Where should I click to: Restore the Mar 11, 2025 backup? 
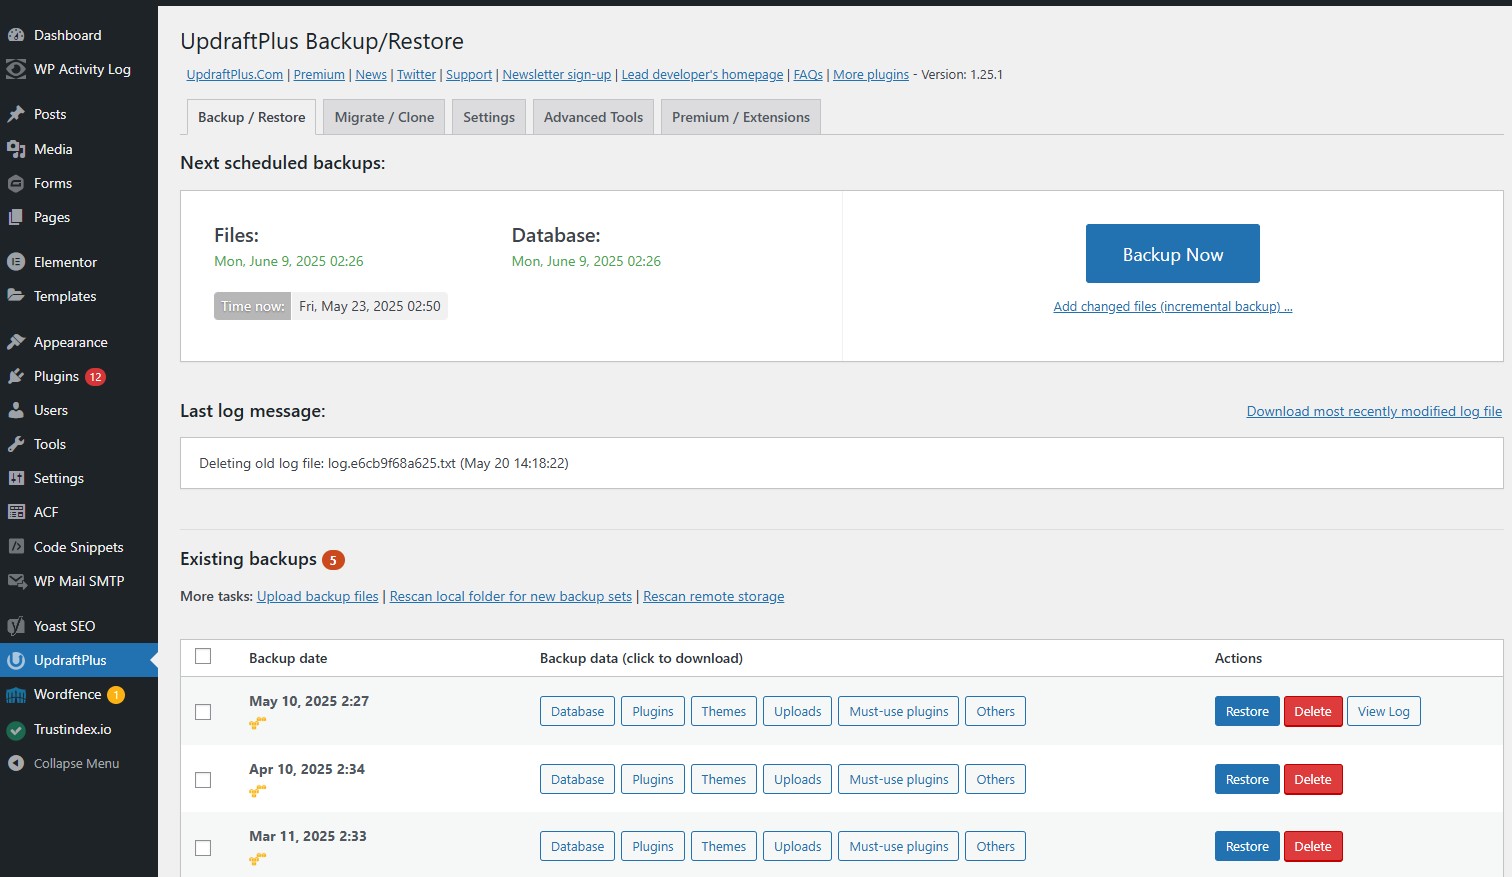click(x=1247, y=847)
